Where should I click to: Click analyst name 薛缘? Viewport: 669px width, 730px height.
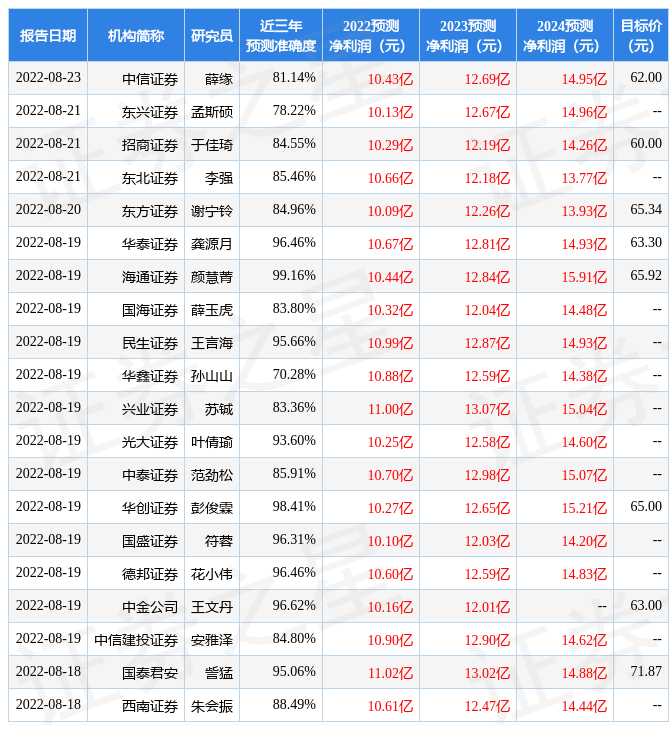pos(219,79)
